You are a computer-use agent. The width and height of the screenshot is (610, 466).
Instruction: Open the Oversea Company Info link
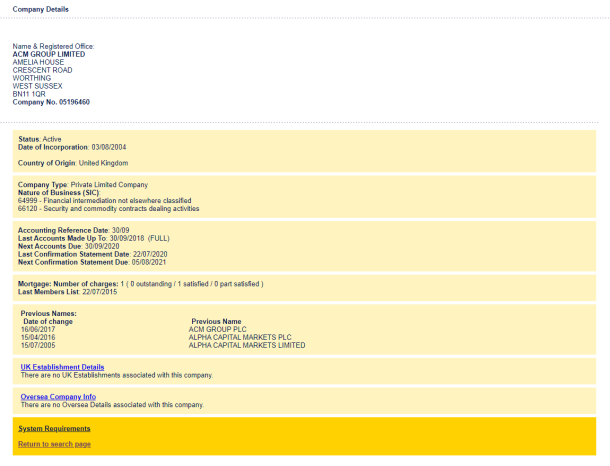(58, 397)
